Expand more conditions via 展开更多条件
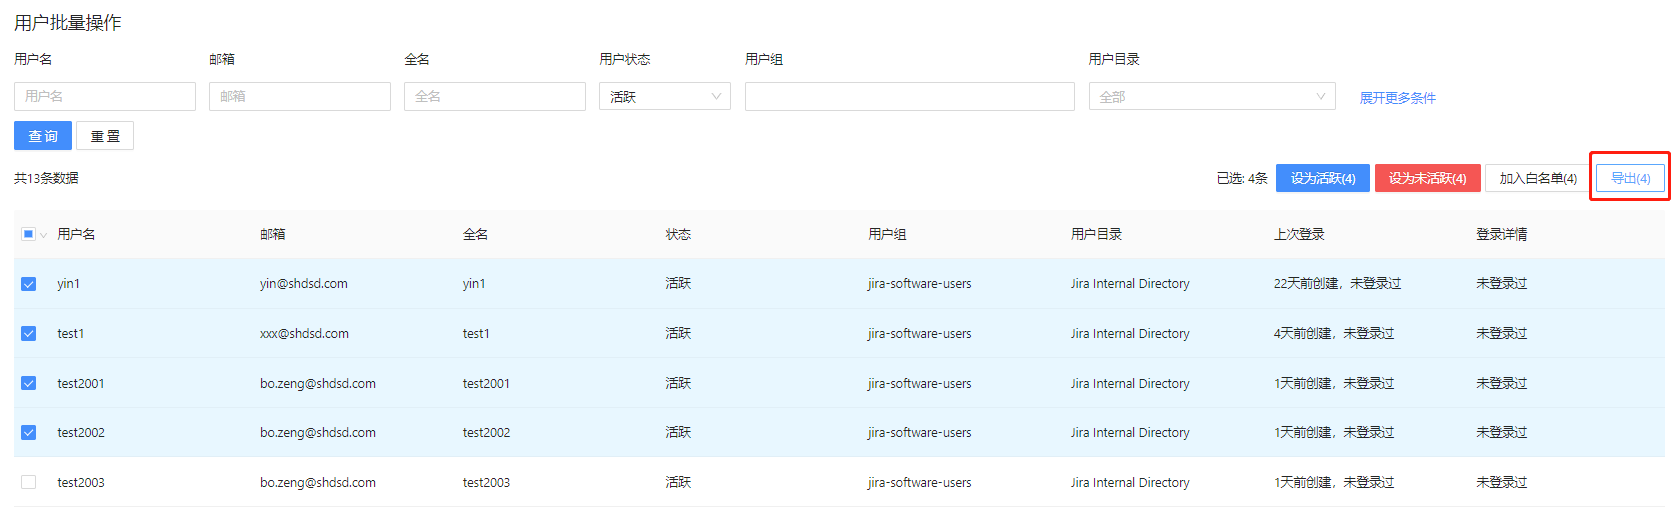 [x=1397, y=98]
